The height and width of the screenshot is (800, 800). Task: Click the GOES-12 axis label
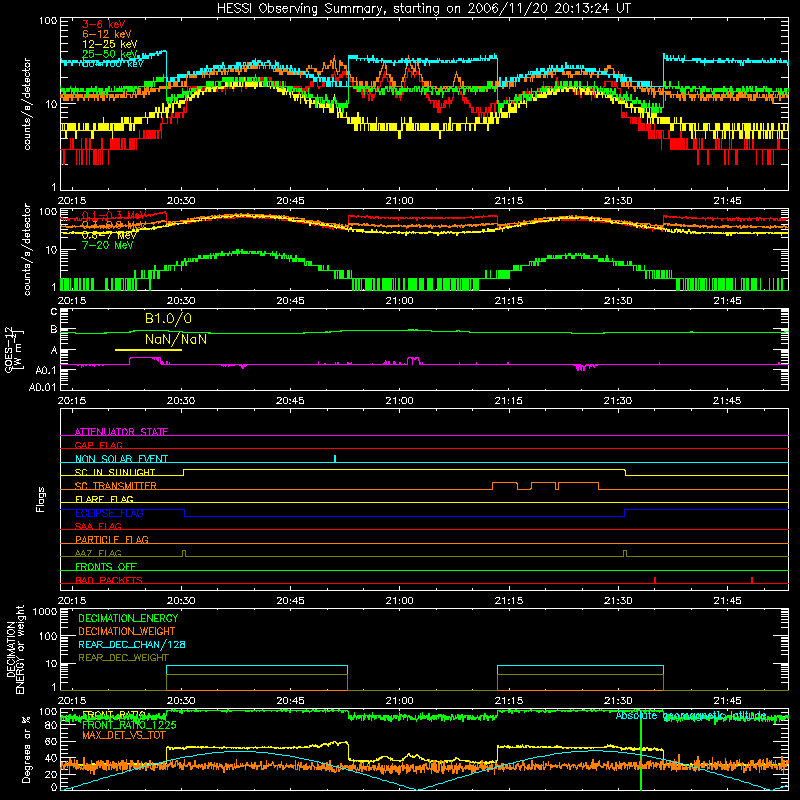[x=13, y=349]
